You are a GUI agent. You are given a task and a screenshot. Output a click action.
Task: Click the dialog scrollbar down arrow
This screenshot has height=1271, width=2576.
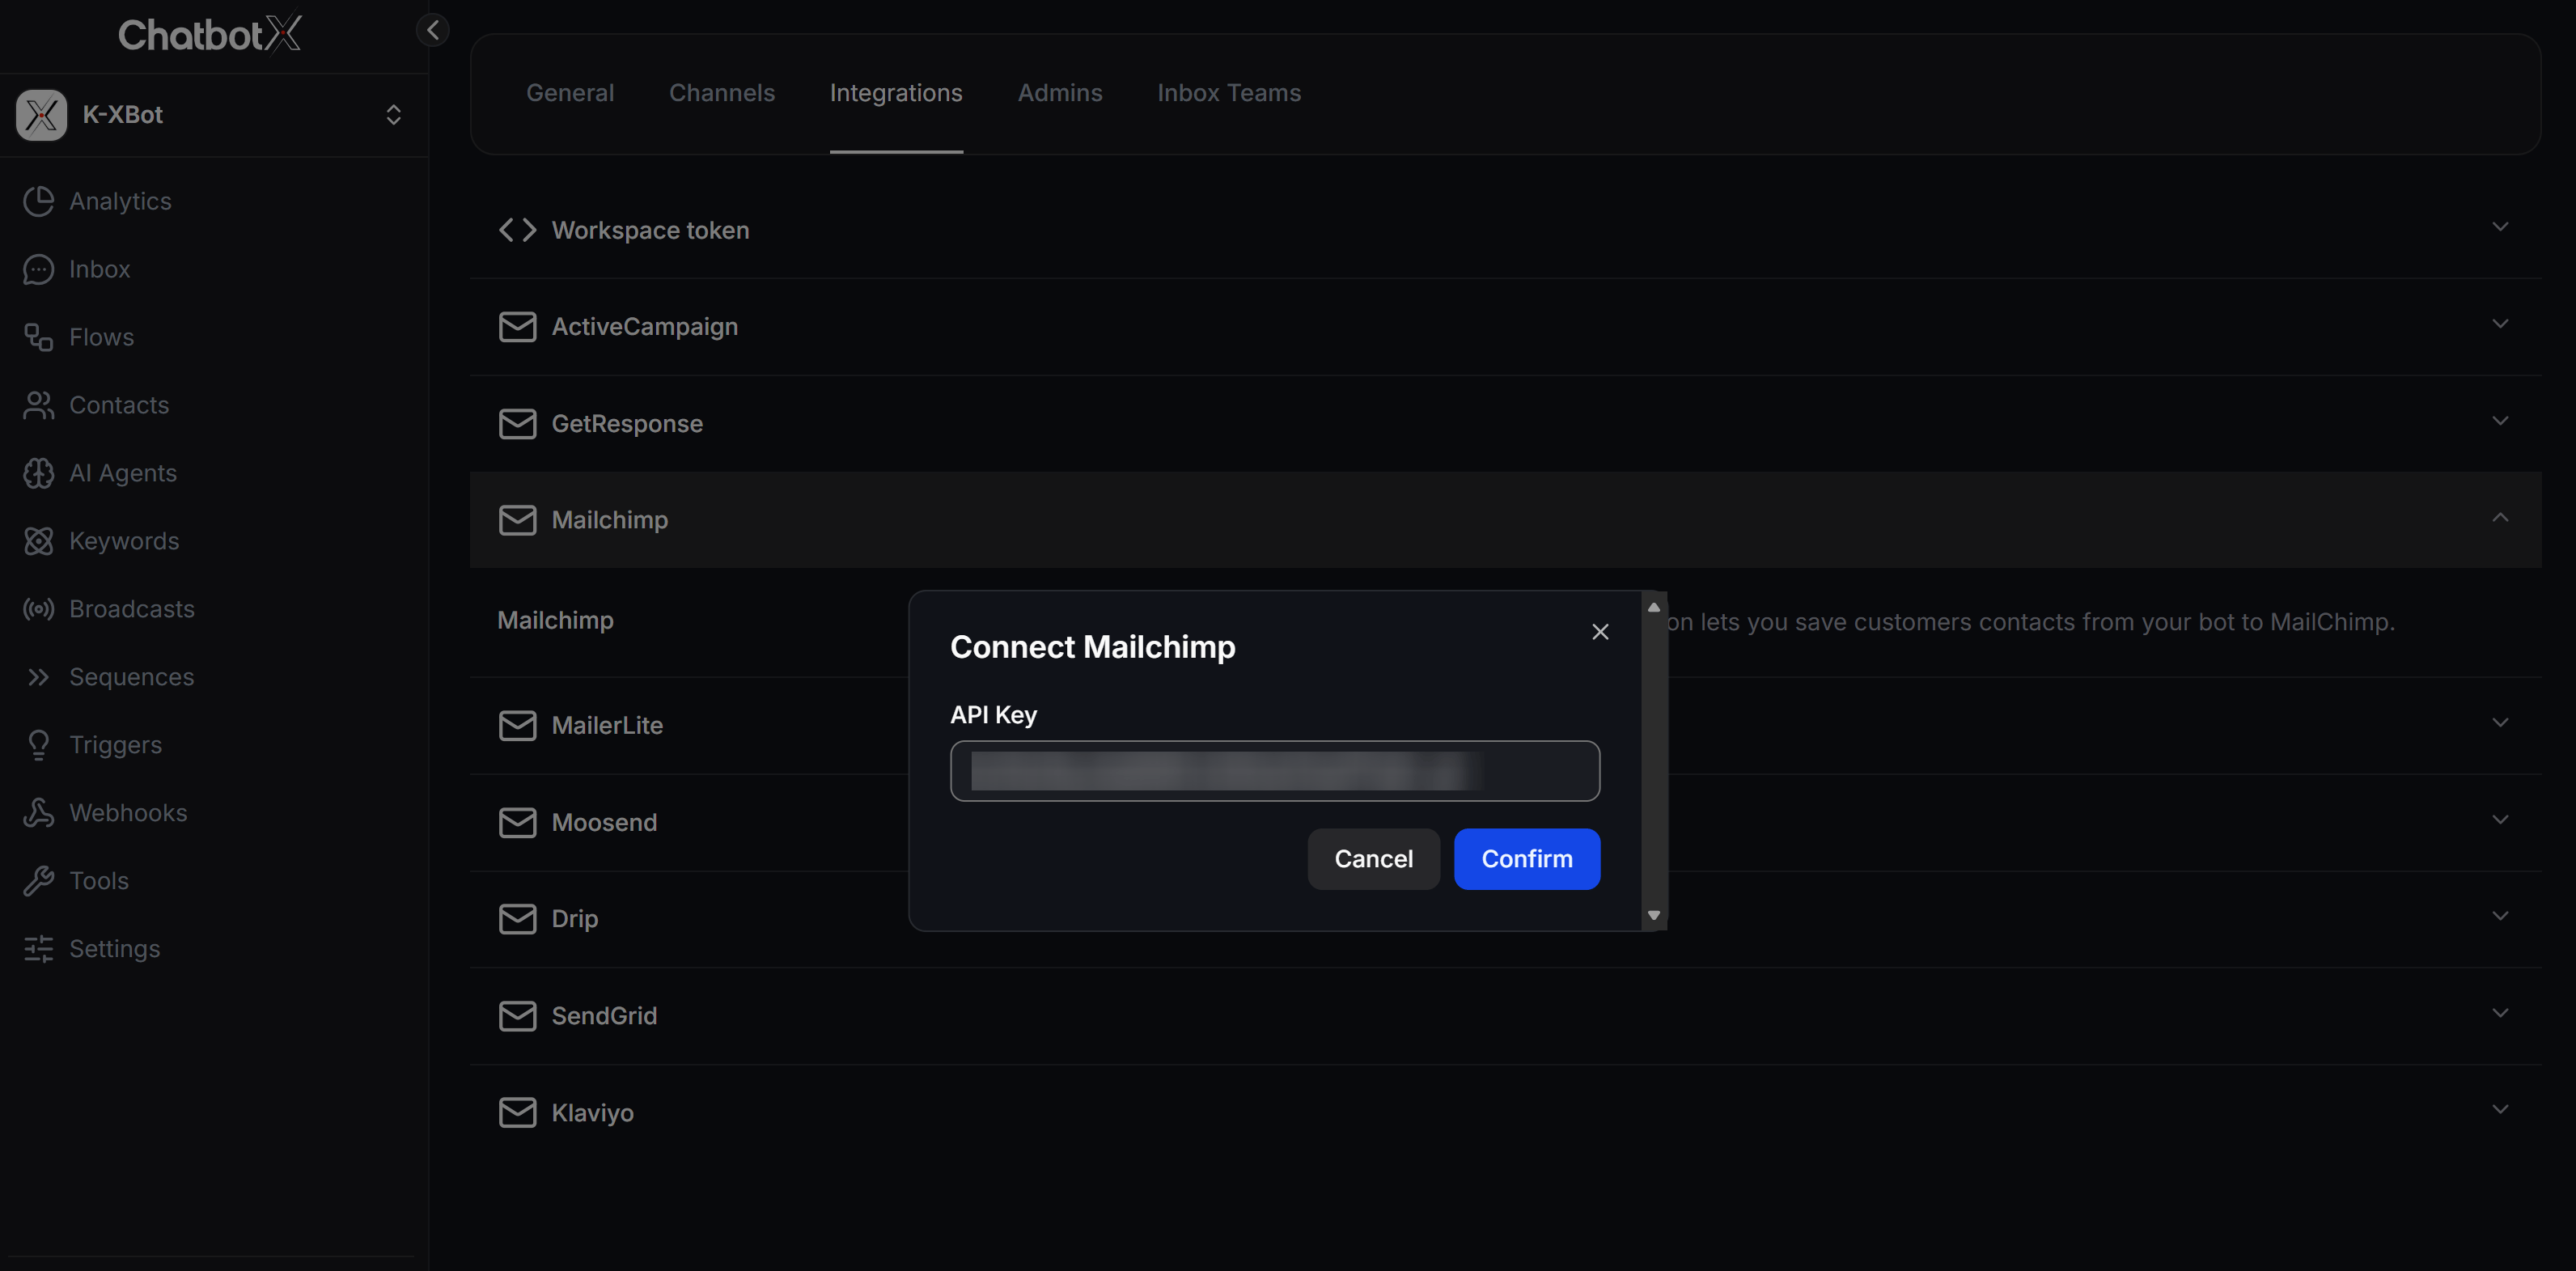[1654, 915]
